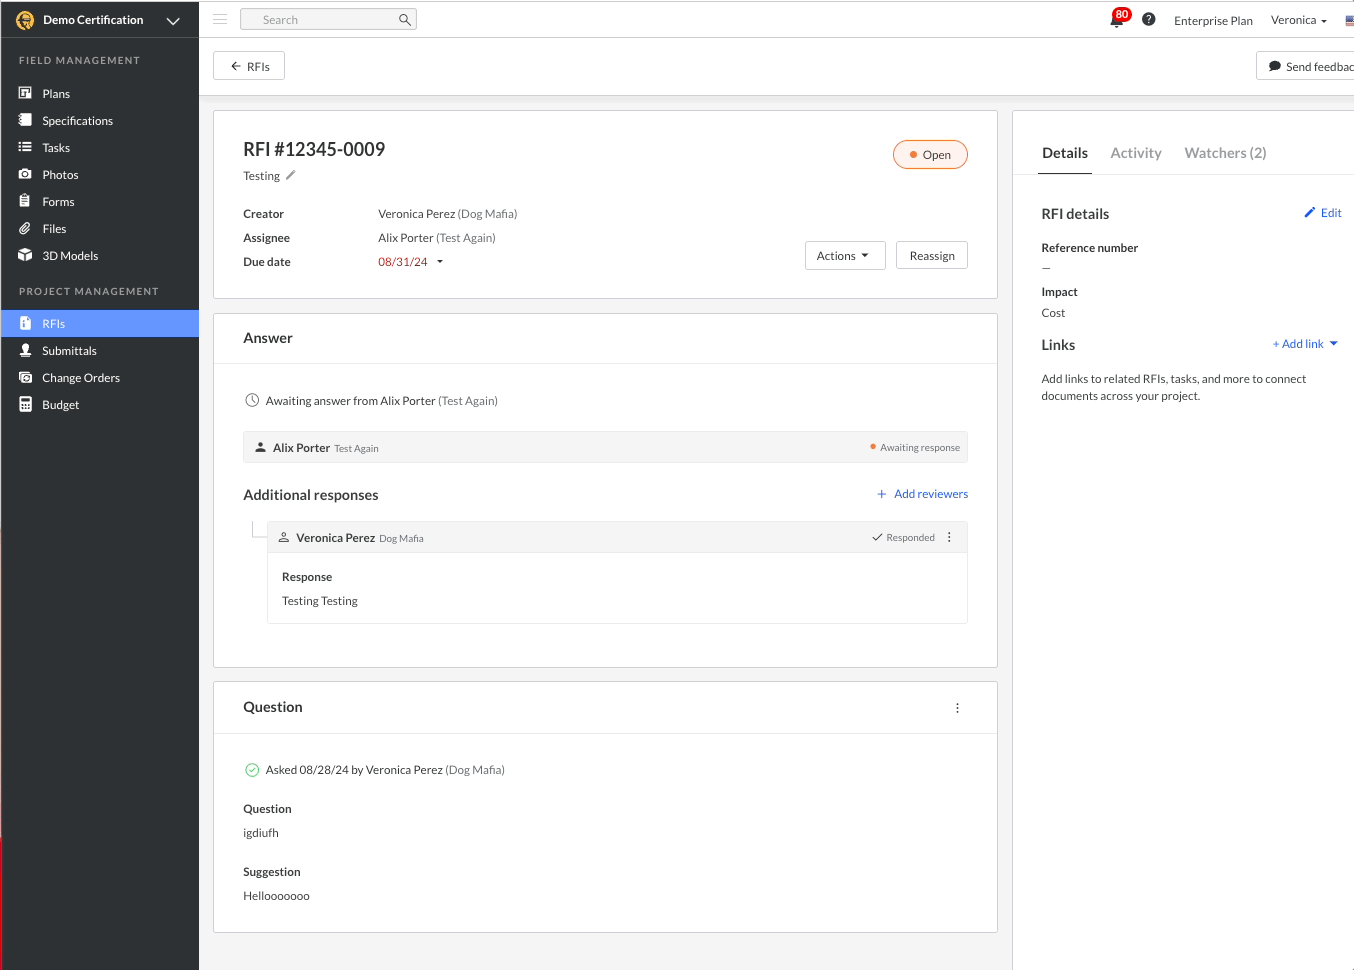Switch to the Watchers (2) tab
Image resolution: width=1354 pixels, height=970 pixels.
pyautogui.click(x=1225, y=153)
